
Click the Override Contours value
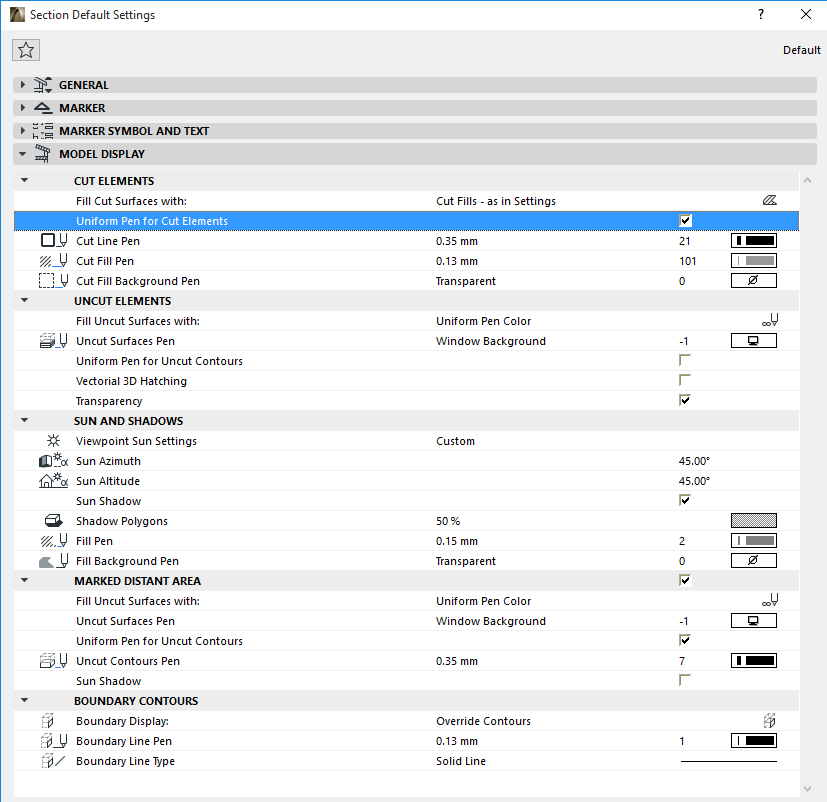483,721
